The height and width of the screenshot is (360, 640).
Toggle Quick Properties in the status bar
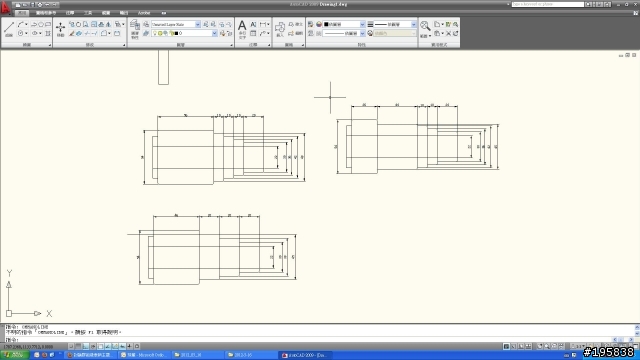click(137, 346)
